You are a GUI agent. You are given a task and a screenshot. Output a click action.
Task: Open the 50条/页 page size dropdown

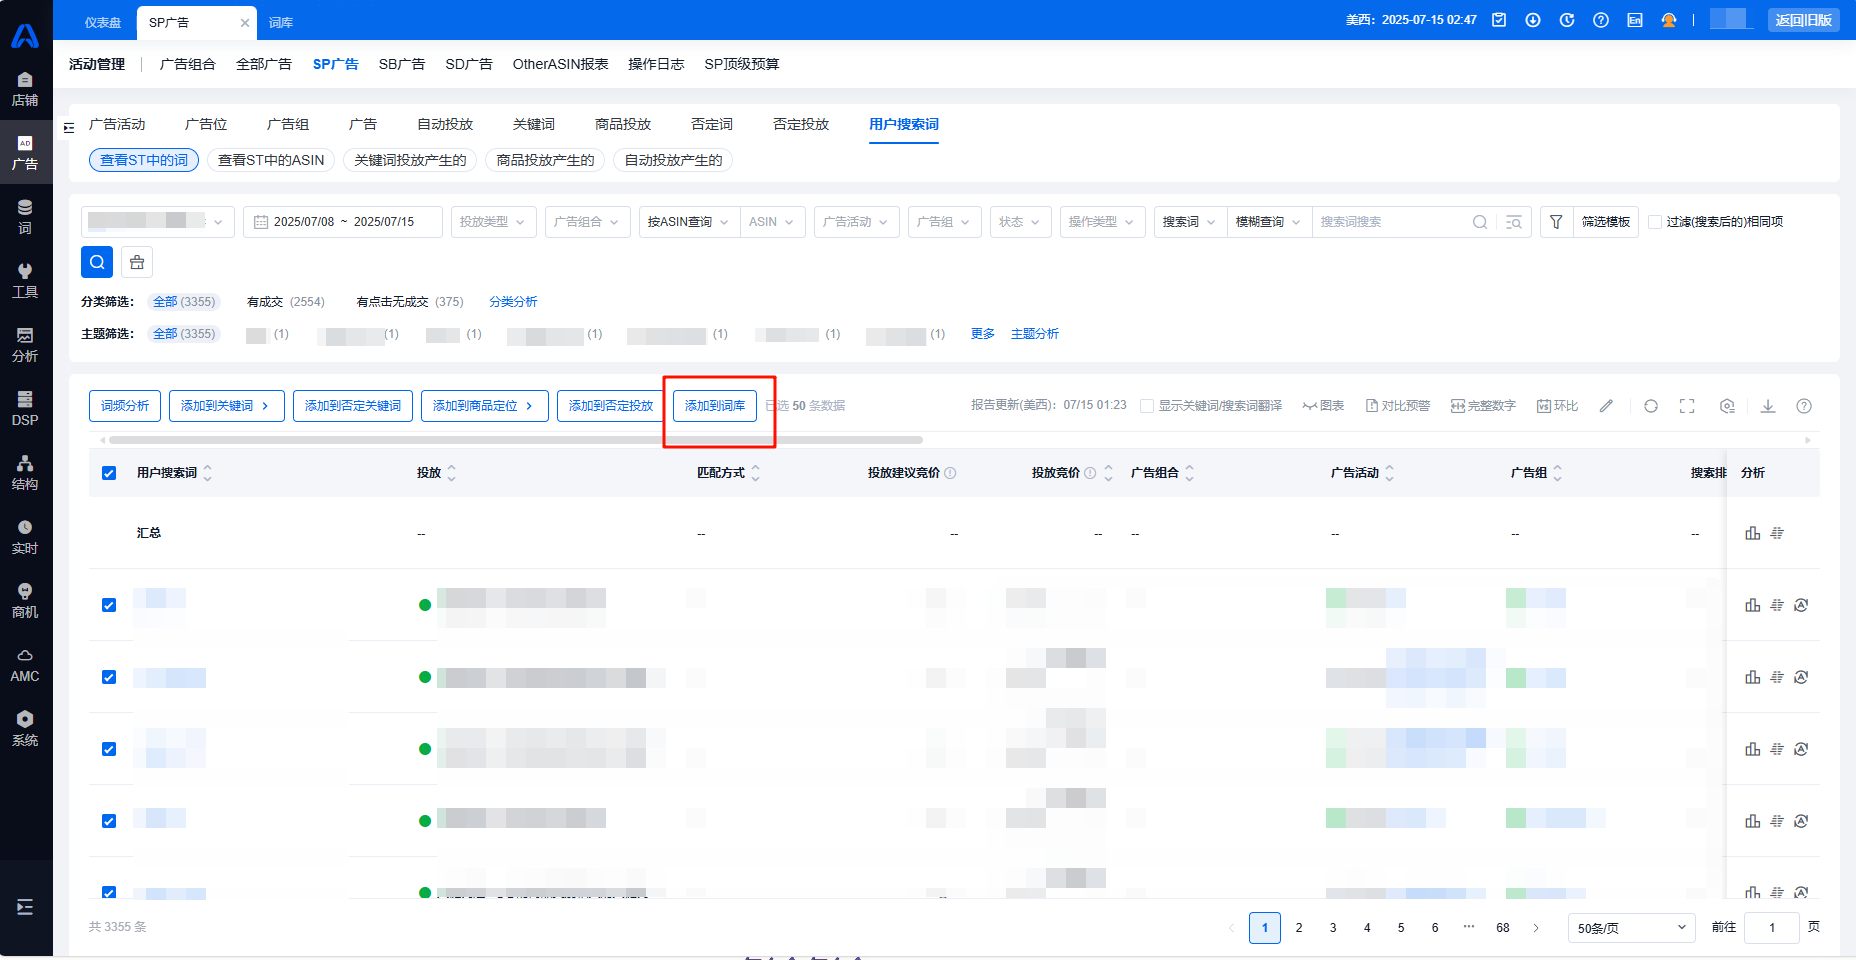point(1632,928)
